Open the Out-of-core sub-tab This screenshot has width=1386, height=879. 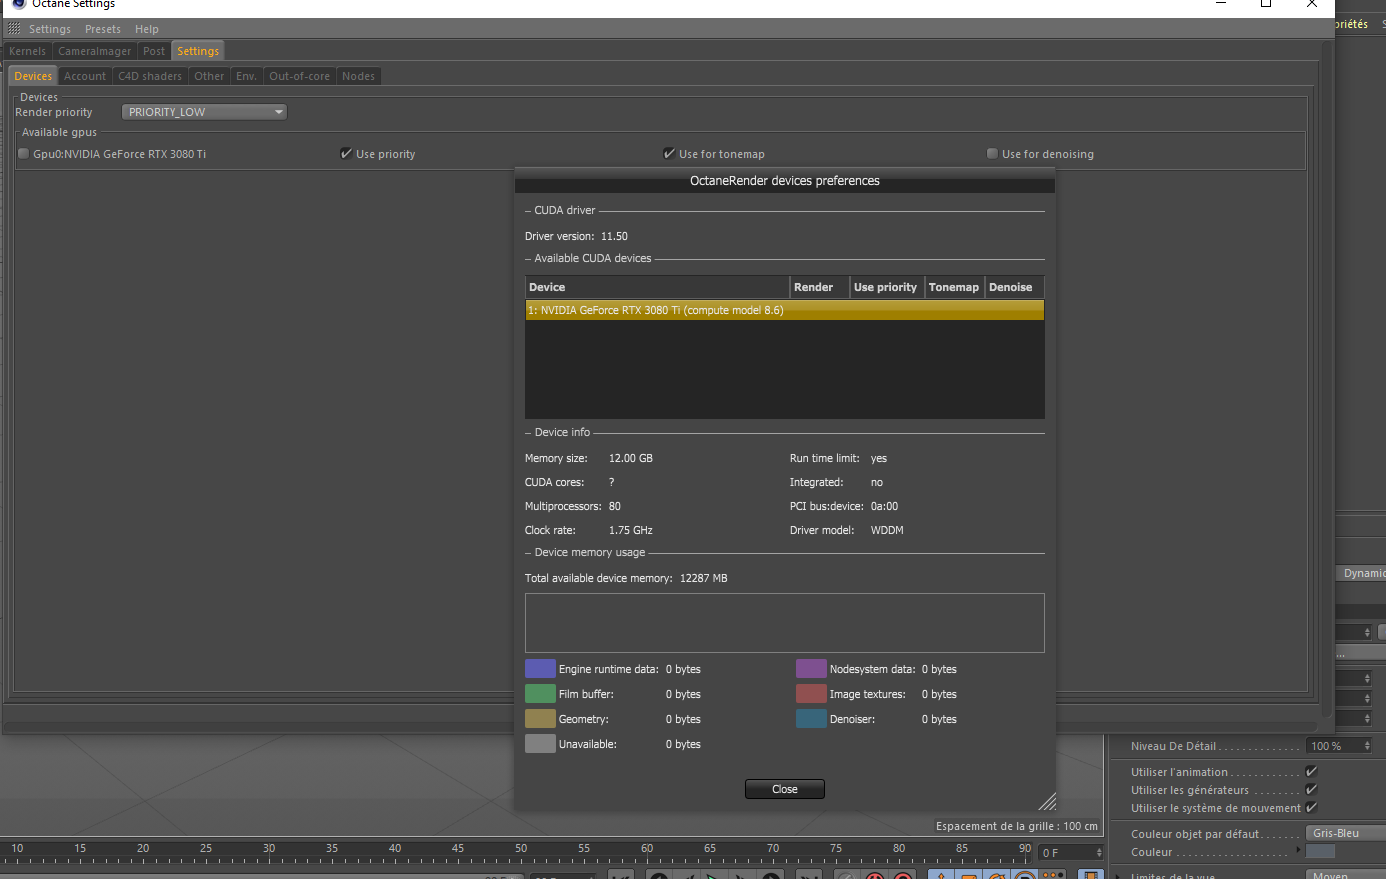coord(300,76)
